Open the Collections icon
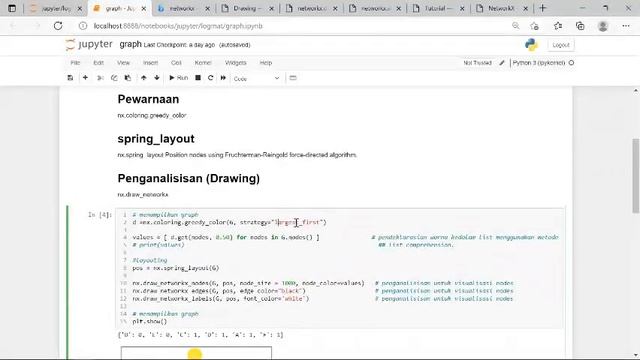The height and width of the screenshot is (360, 640). (580, 26)
